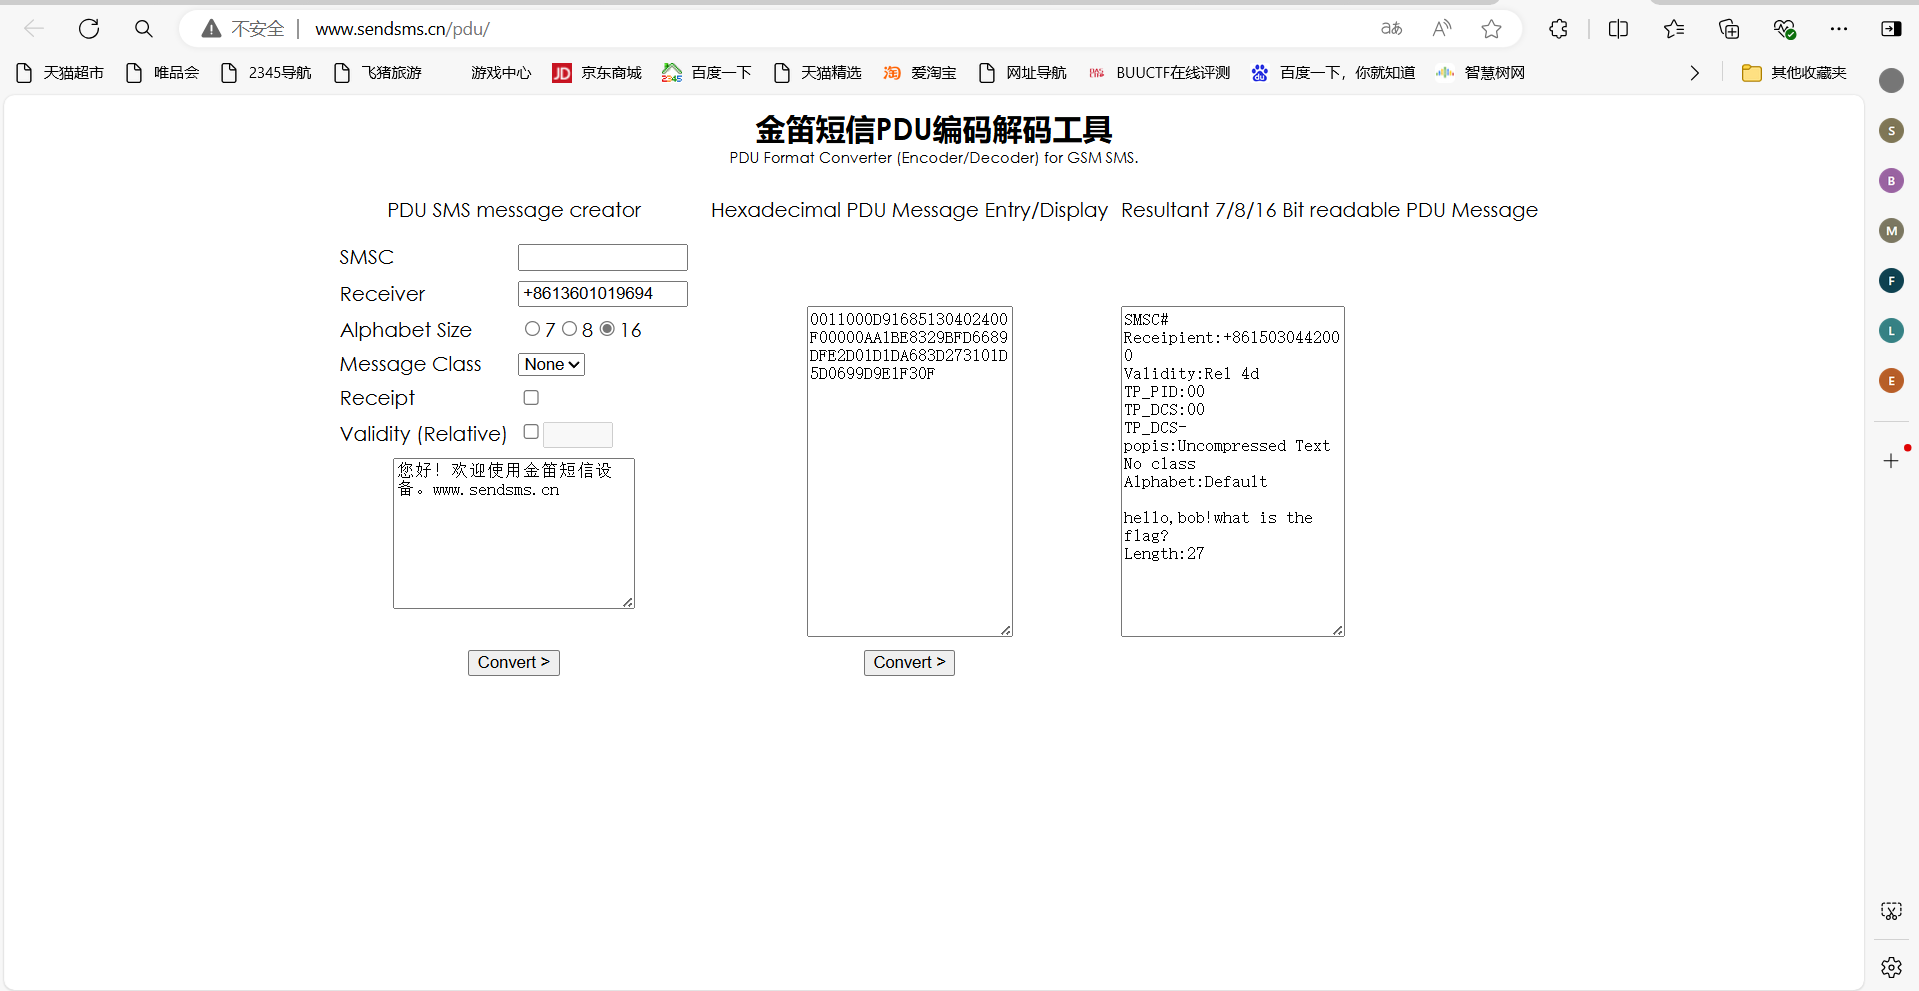Click the resultant decoded message text area
Screen dimensions: 1919x991
[x=1233, y=472]
